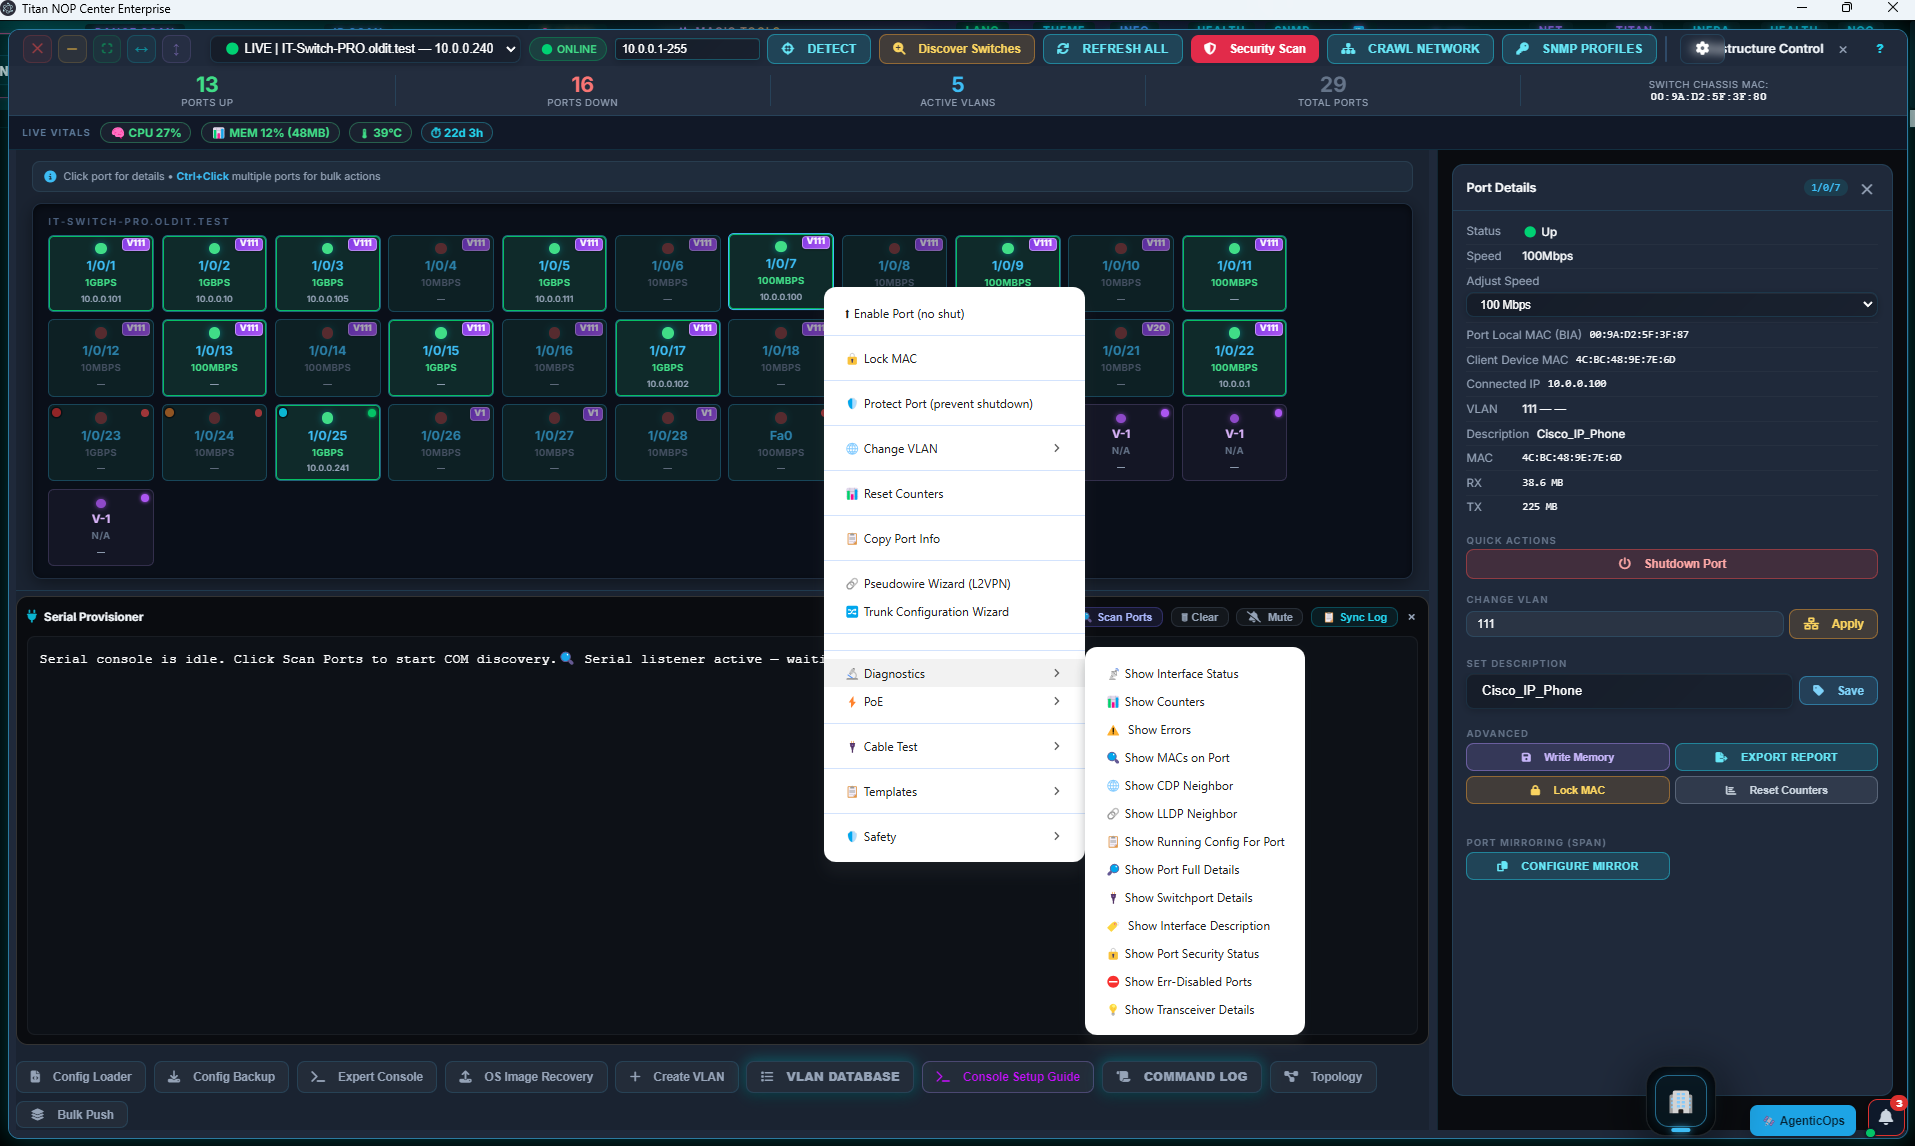Select Show Interface Status
This screenshot has height=1146, width=1915.
click(1194, 674)
